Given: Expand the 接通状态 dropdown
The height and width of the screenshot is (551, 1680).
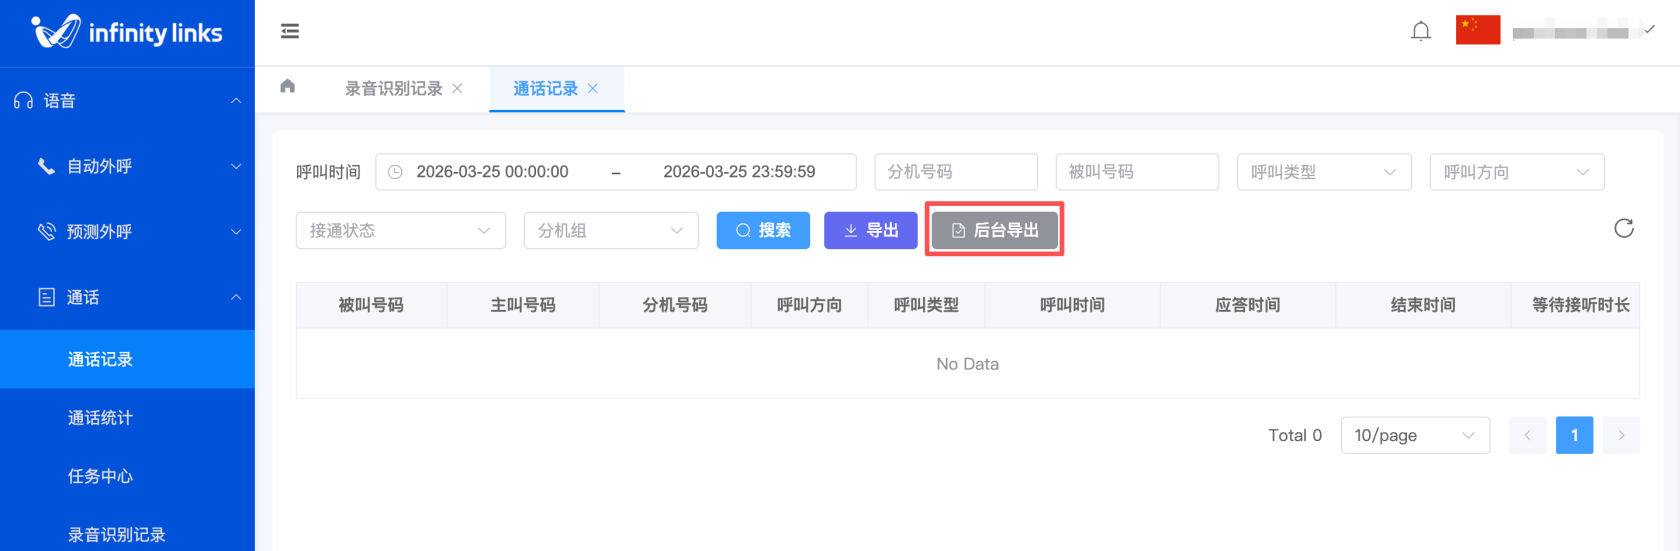Looking at the screenshot, I should click(x=400, y=231).
